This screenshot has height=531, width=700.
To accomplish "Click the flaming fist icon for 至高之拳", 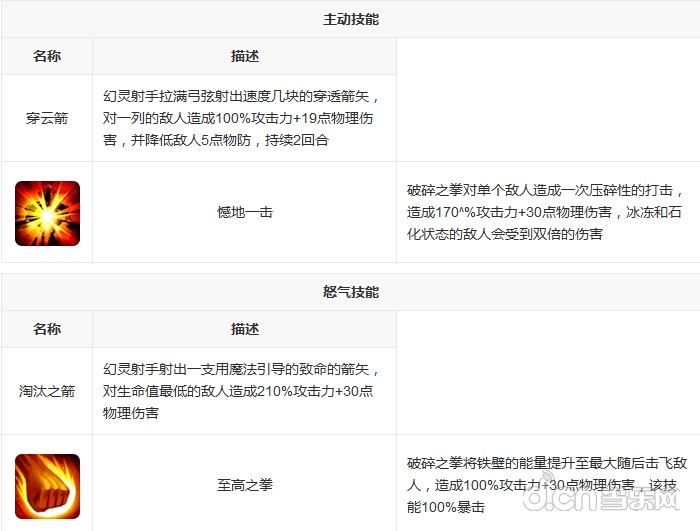I will click(47, 485).
